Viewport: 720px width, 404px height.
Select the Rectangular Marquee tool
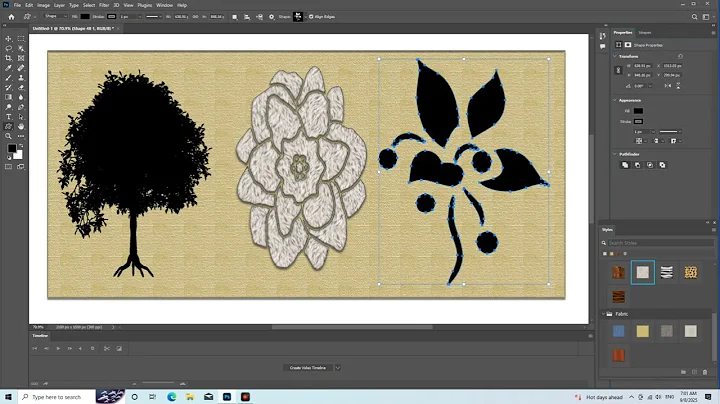click(21, 39)
